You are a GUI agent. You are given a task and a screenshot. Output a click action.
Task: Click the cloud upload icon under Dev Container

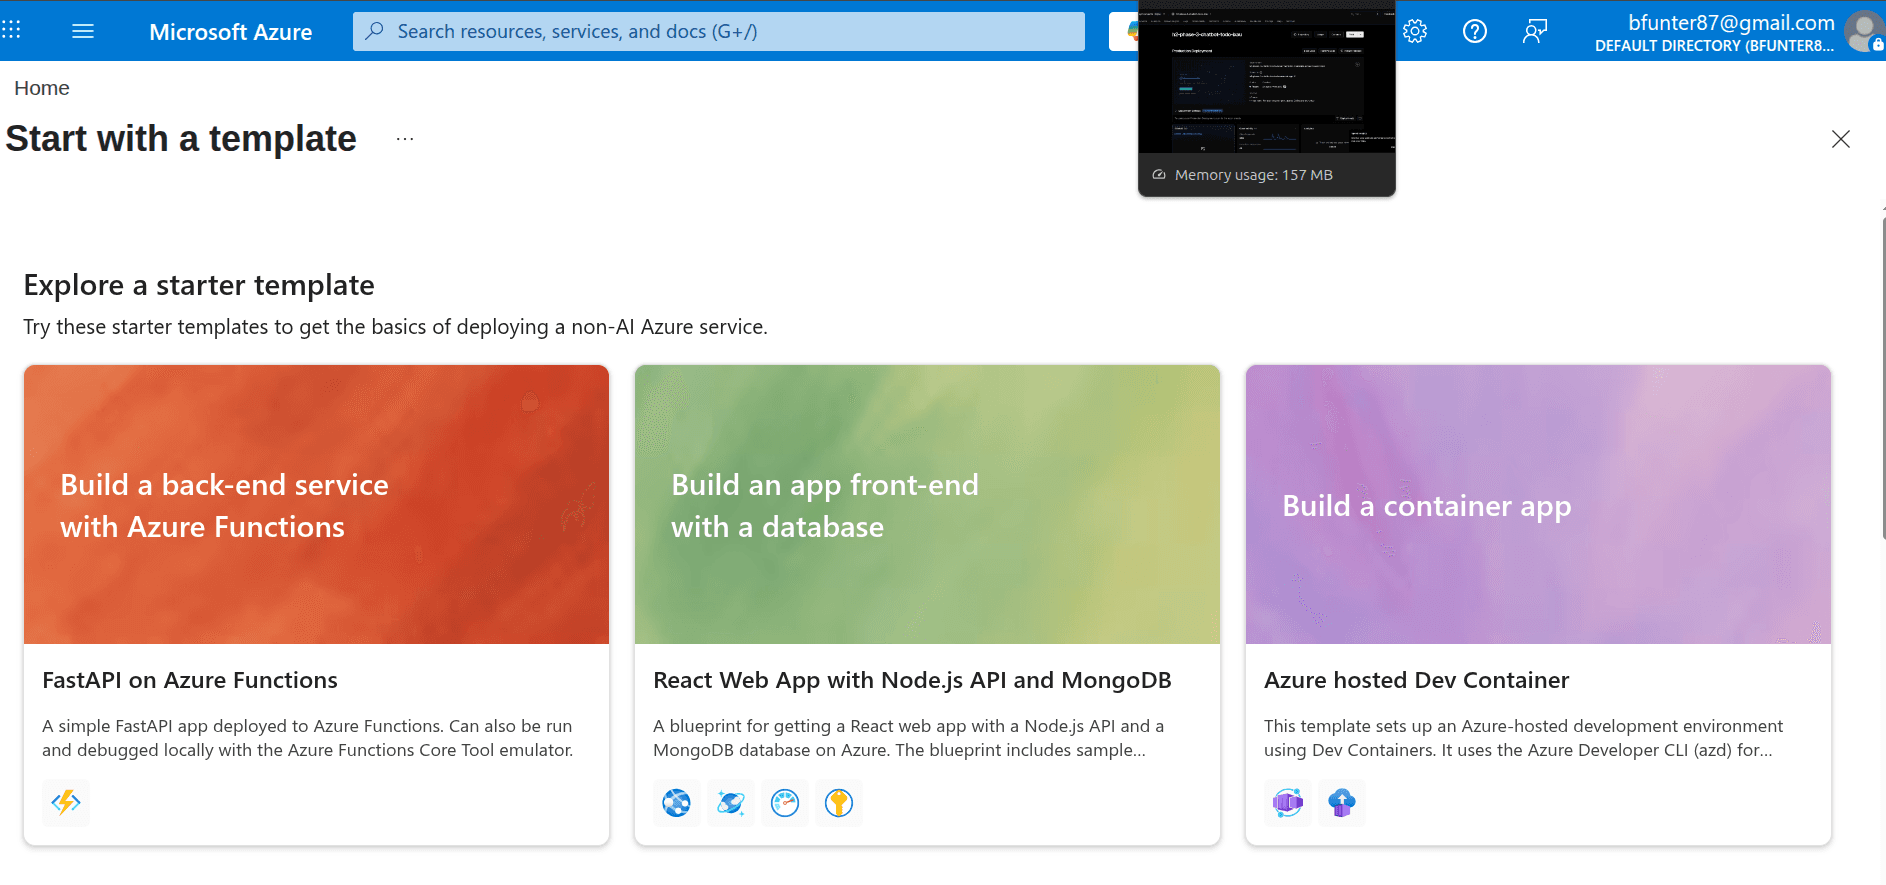(1342, 802)
